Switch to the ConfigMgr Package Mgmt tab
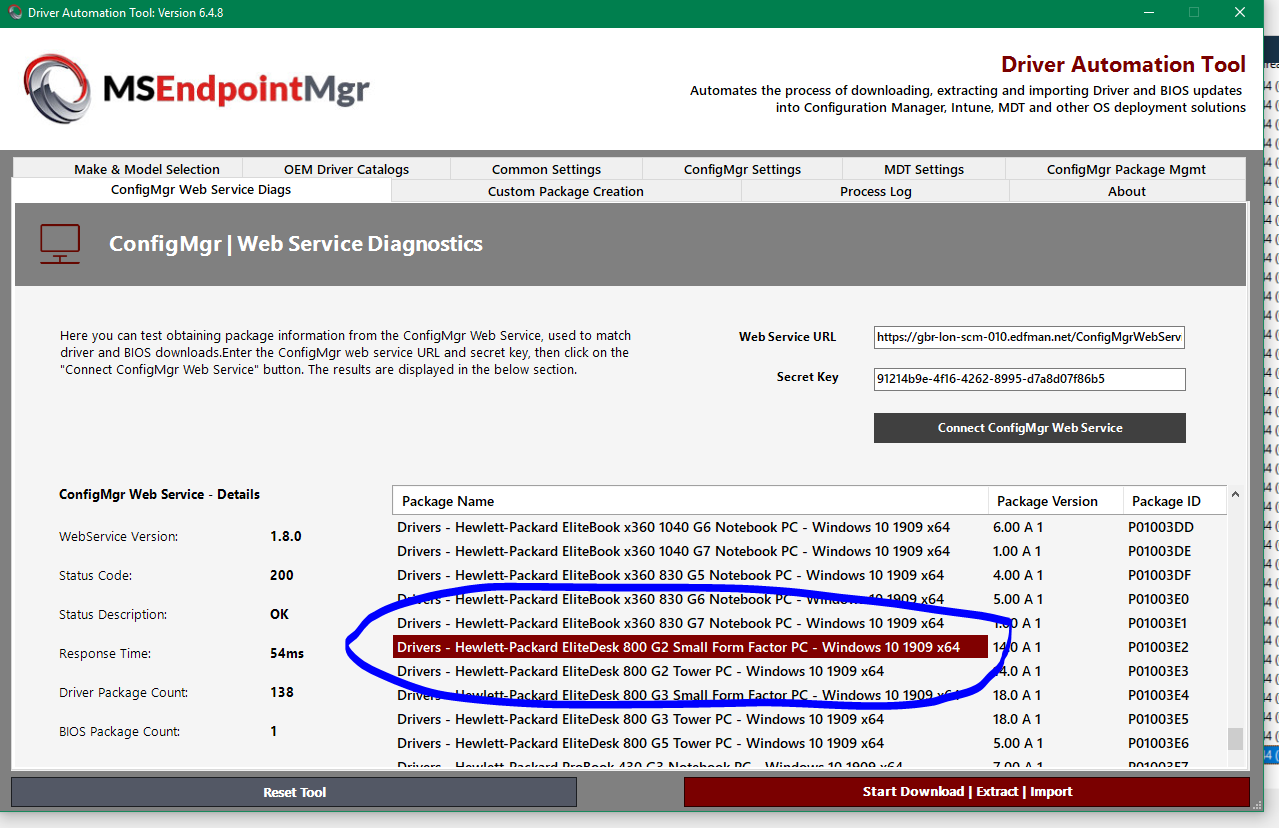This screenshot has width=1279, height=828. pos(1126,169)
